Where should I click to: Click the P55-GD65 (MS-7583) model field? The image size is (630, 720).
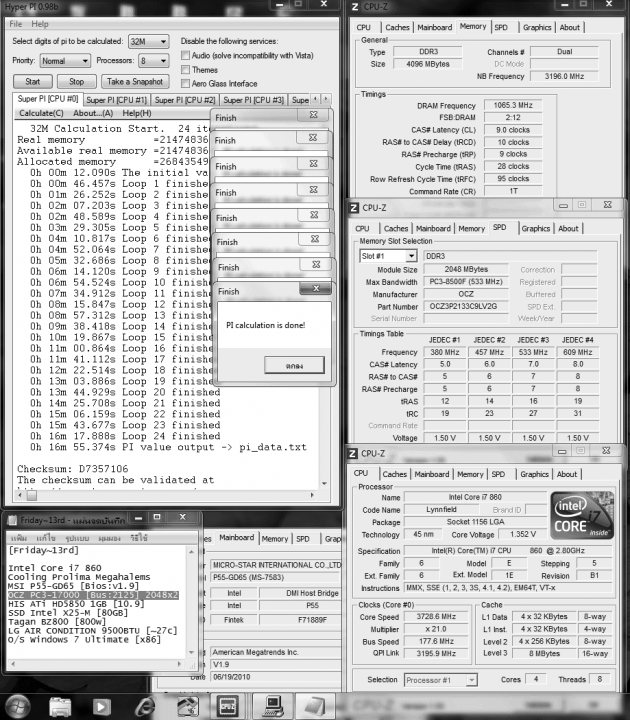point(276,578)
